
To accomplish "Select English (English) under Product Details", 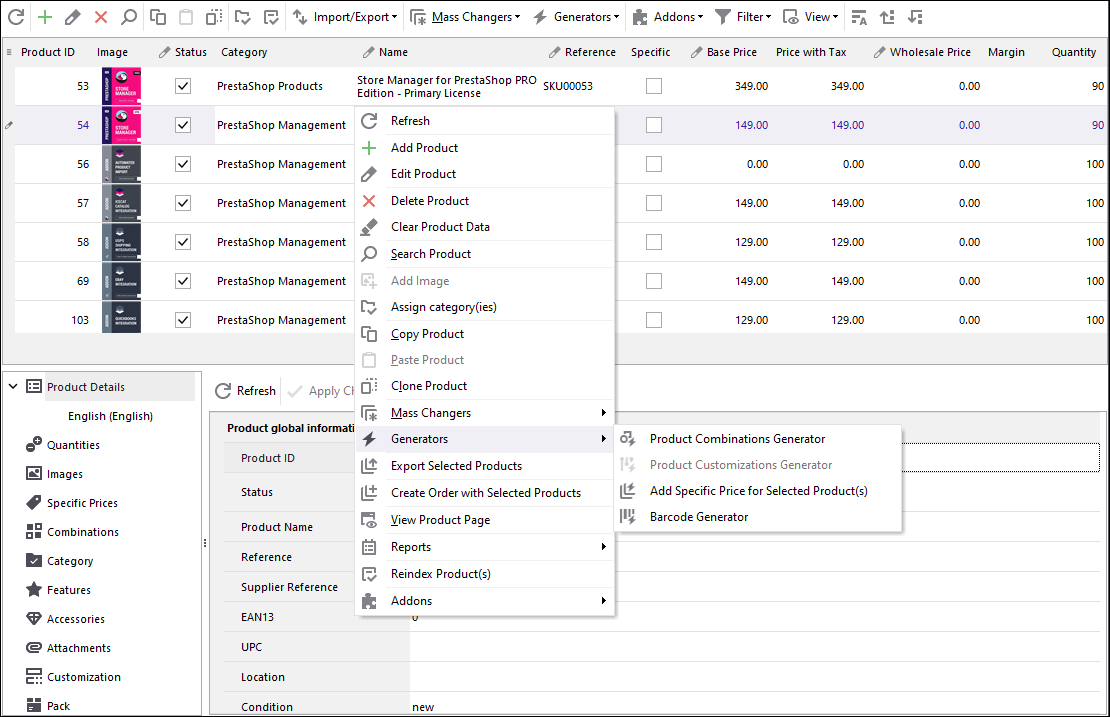I will click(110, 416).
